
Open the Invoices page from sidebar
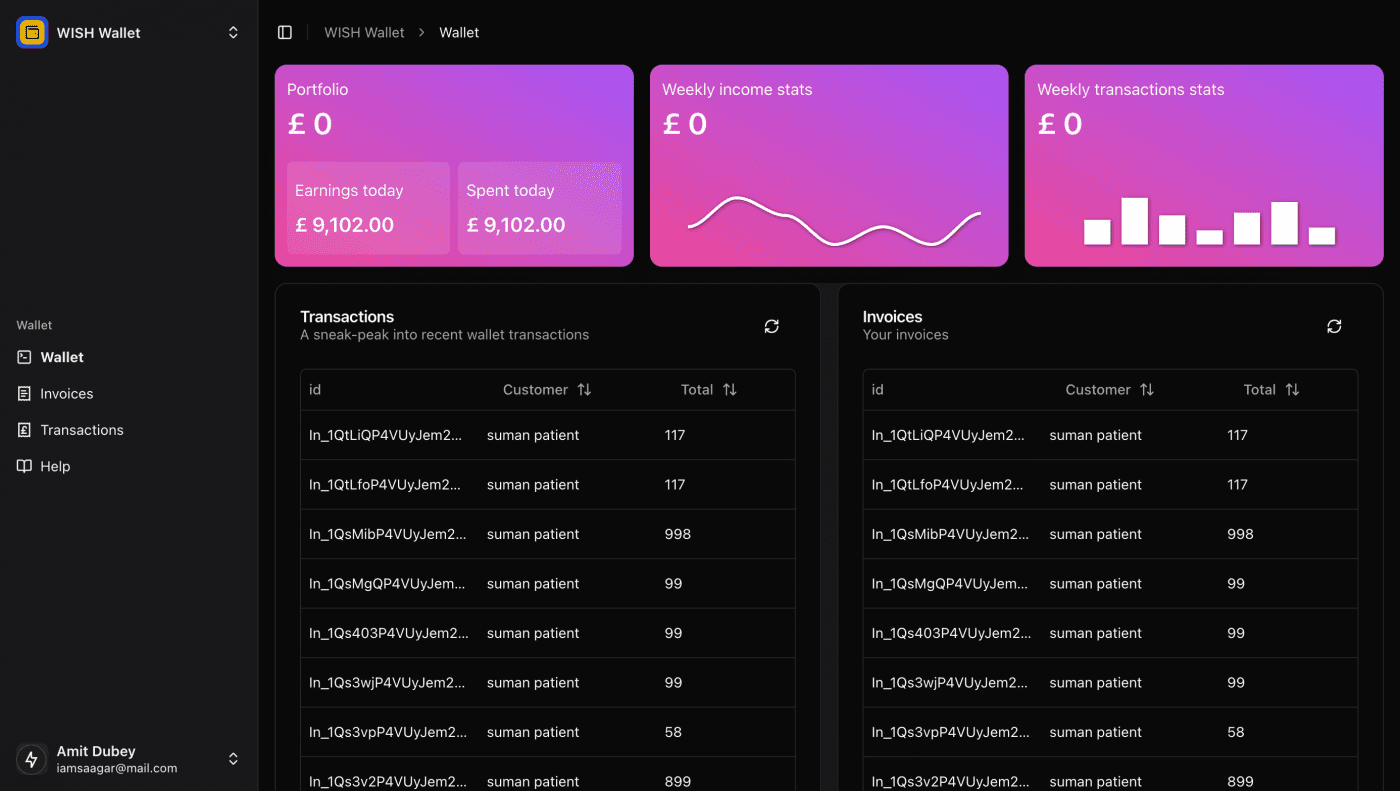pyautogui.click(x=67, y=394)
